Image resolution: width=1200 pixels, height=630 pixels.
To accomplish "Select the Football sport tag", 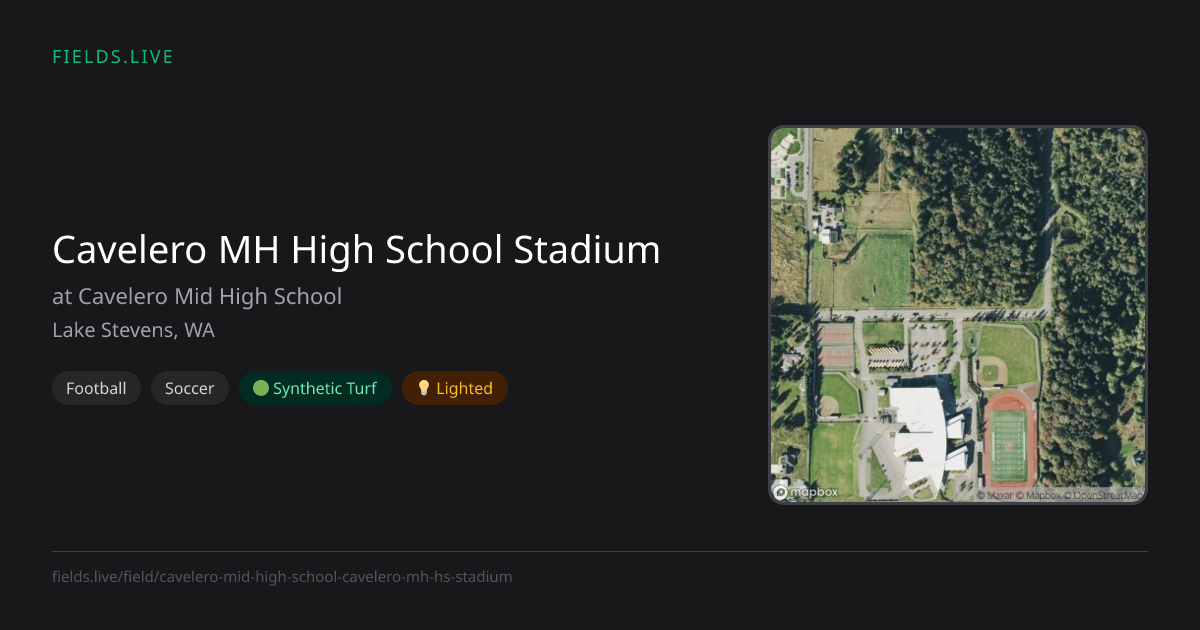I will (96, 388).
